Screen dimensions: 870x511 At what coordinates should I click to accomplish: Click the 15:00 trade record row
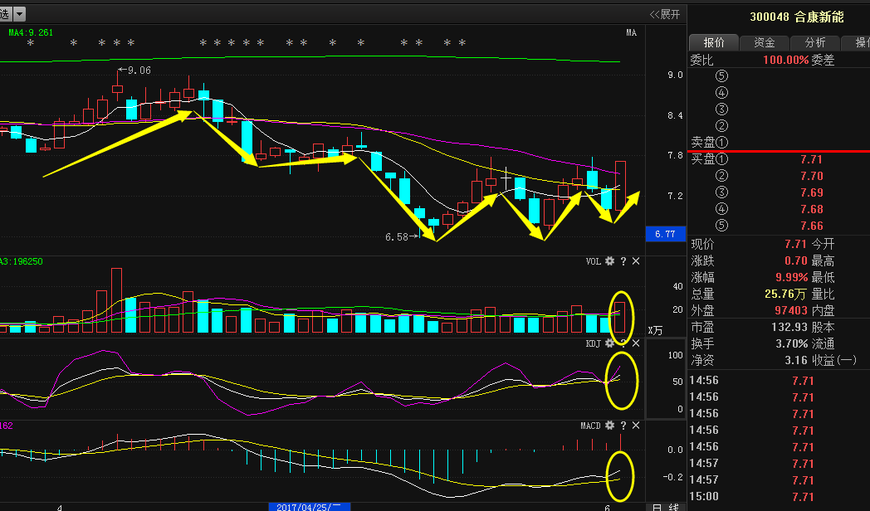pos(779,496)
